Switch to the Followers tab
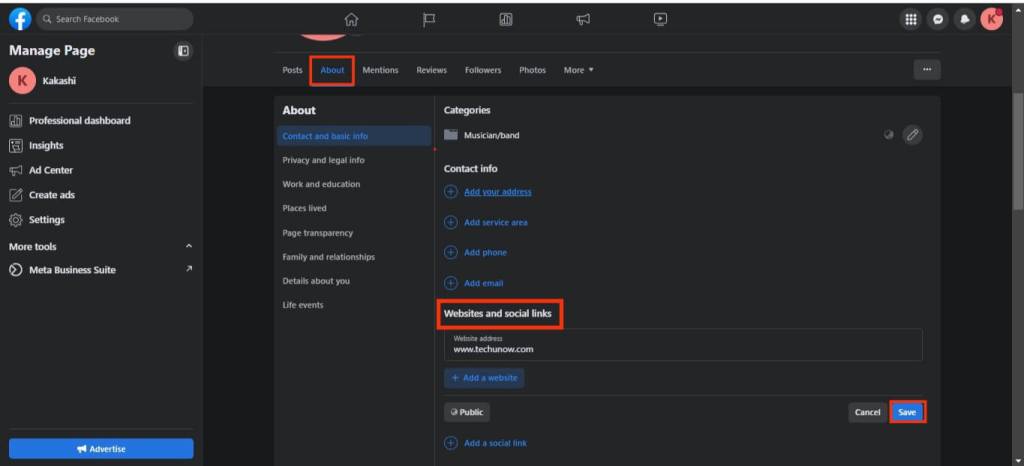The image size is (1024, 466). point(483,70)
